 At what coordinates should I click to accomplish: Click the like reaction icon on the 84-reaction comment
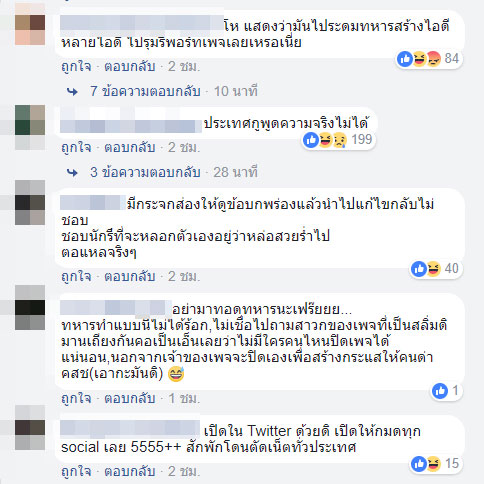tap(405, 59)
